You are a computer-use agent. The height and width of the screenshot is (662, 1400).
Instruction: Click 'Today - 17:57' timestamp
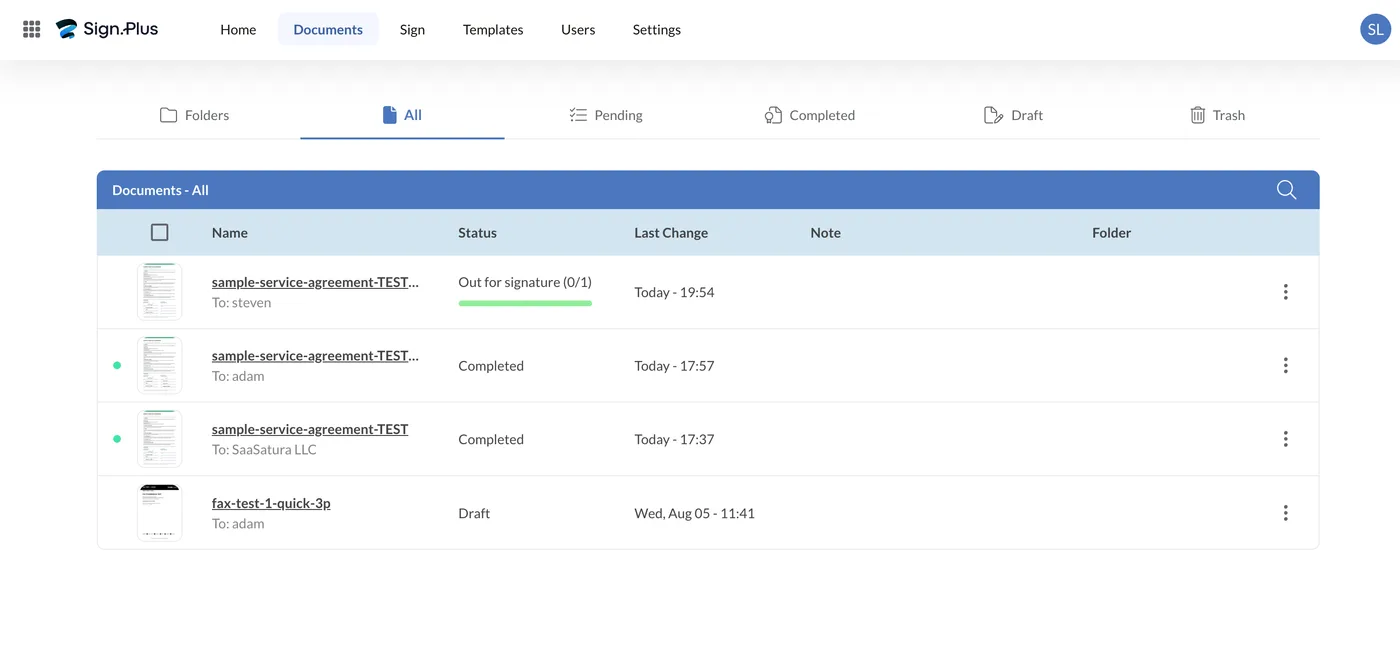click(674, 366)
